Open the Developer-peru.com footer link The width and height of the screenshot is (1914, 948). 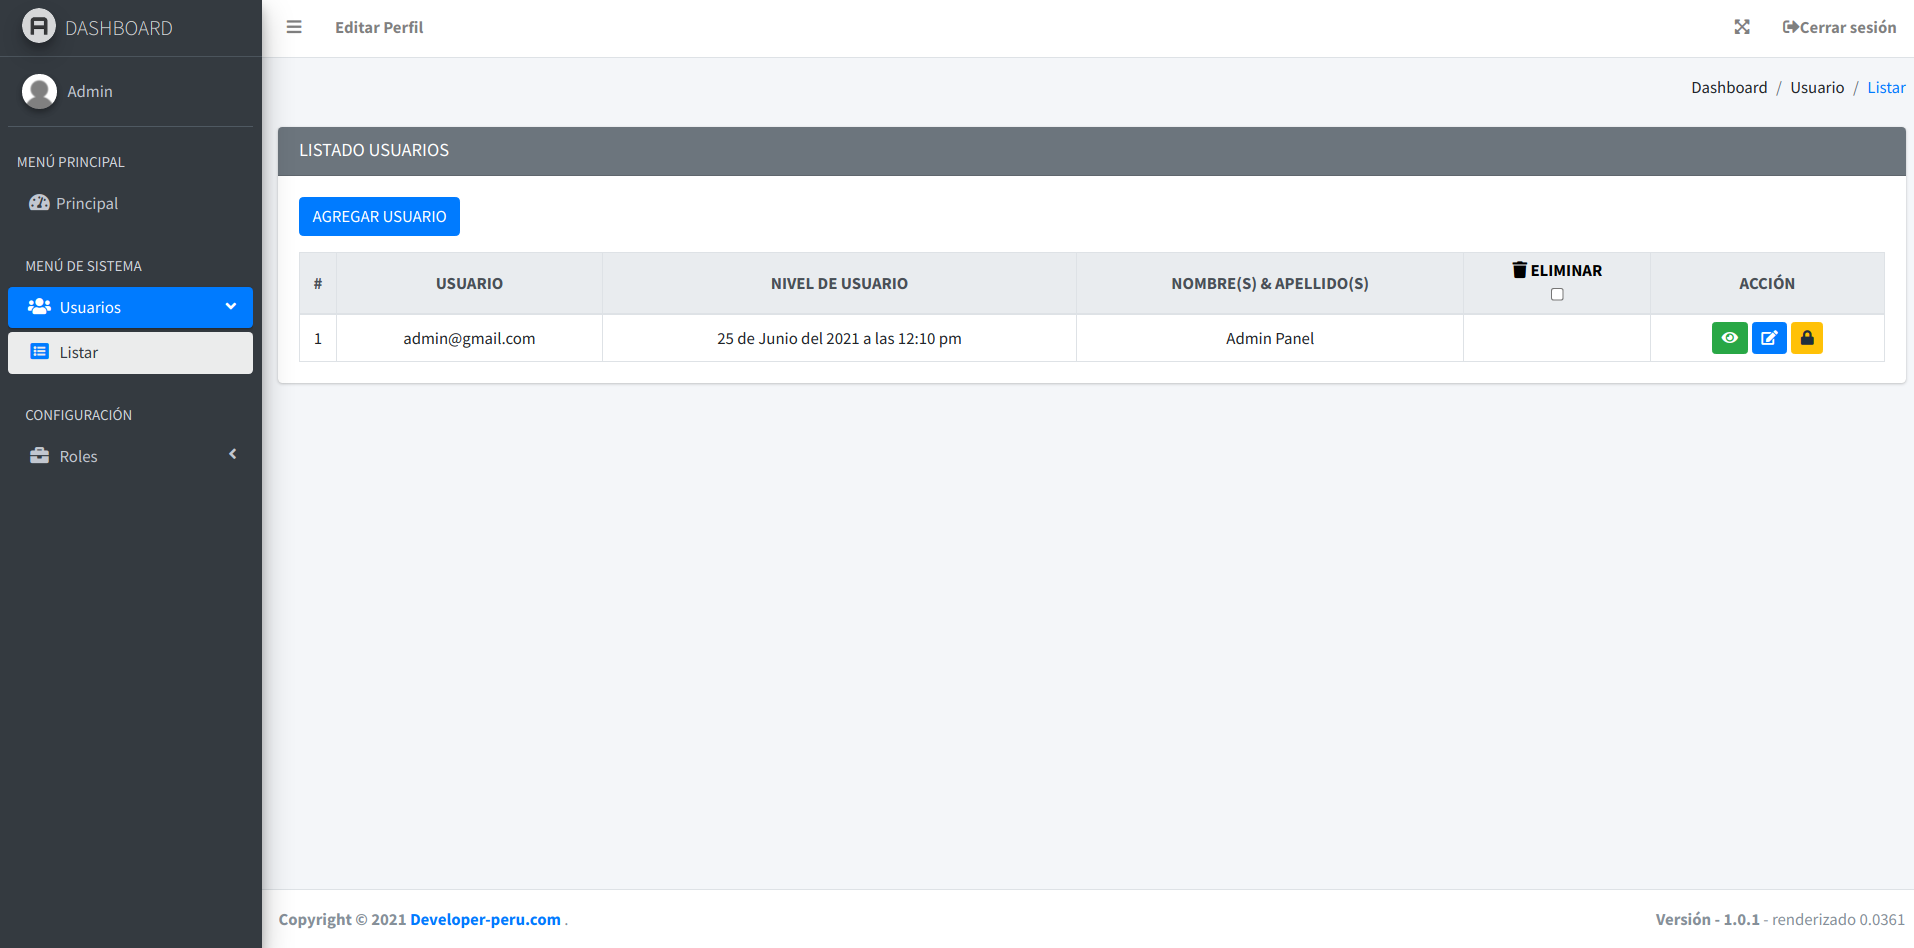(x=485, y=919)
